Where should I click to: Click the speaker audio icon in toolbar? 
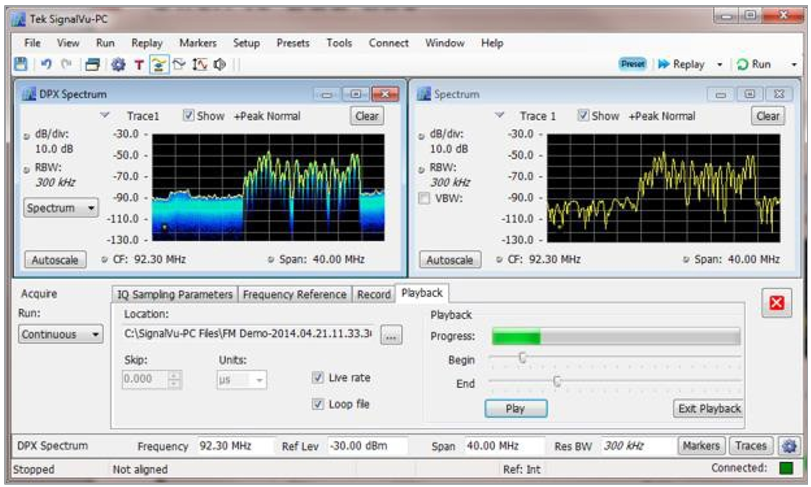[x=219, y=64]
